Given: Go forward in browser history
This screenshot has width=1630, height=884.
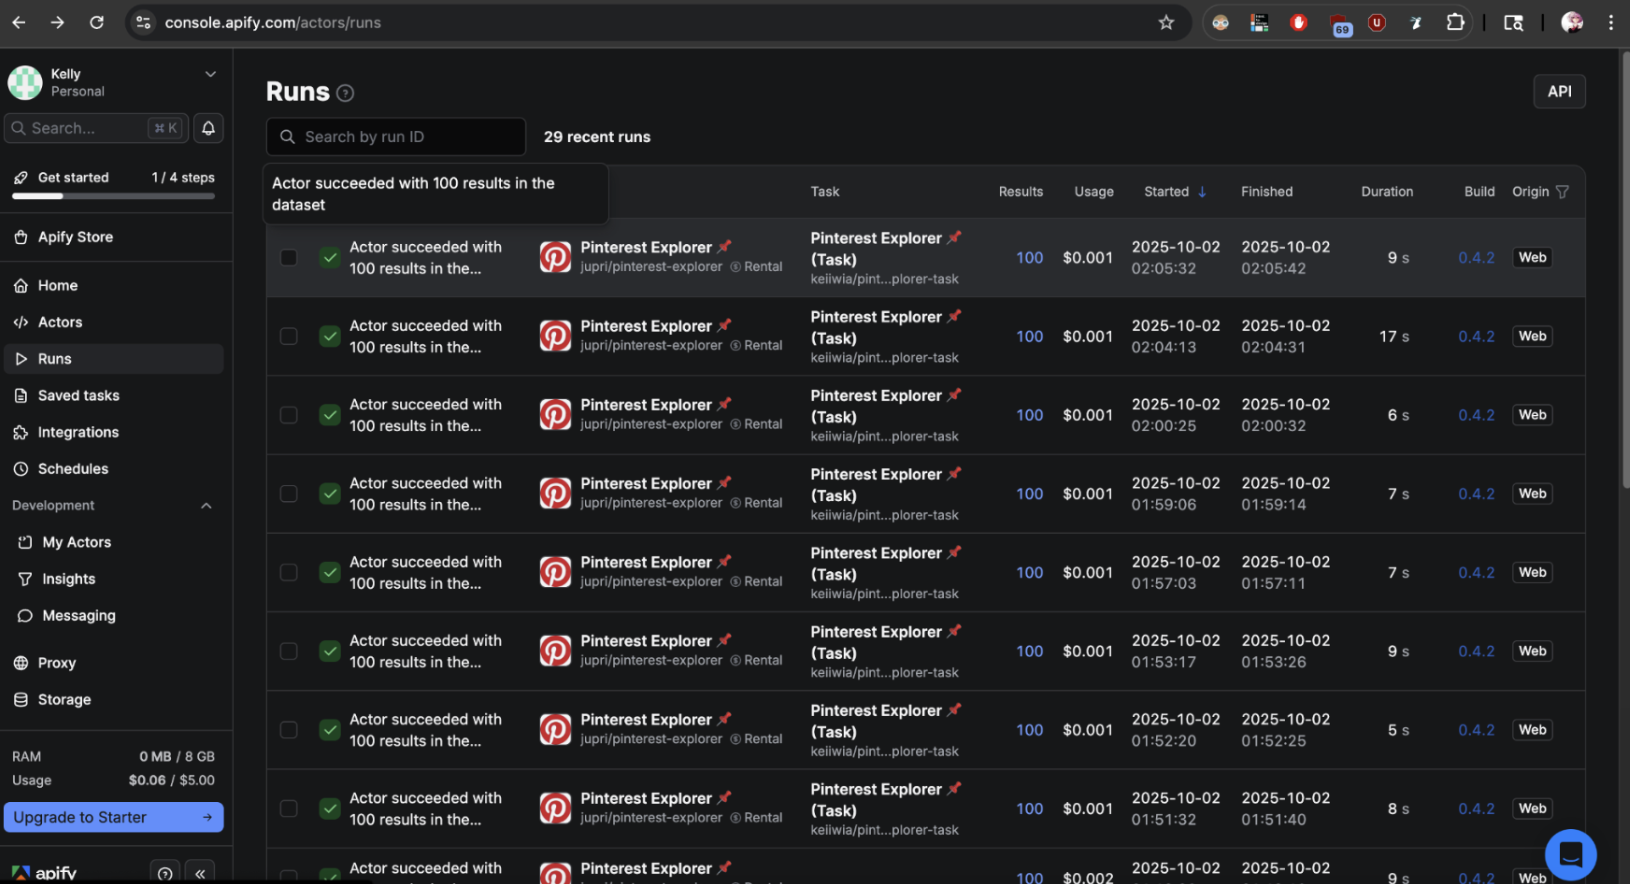Looking at the screenshot, I should point(57,22).
